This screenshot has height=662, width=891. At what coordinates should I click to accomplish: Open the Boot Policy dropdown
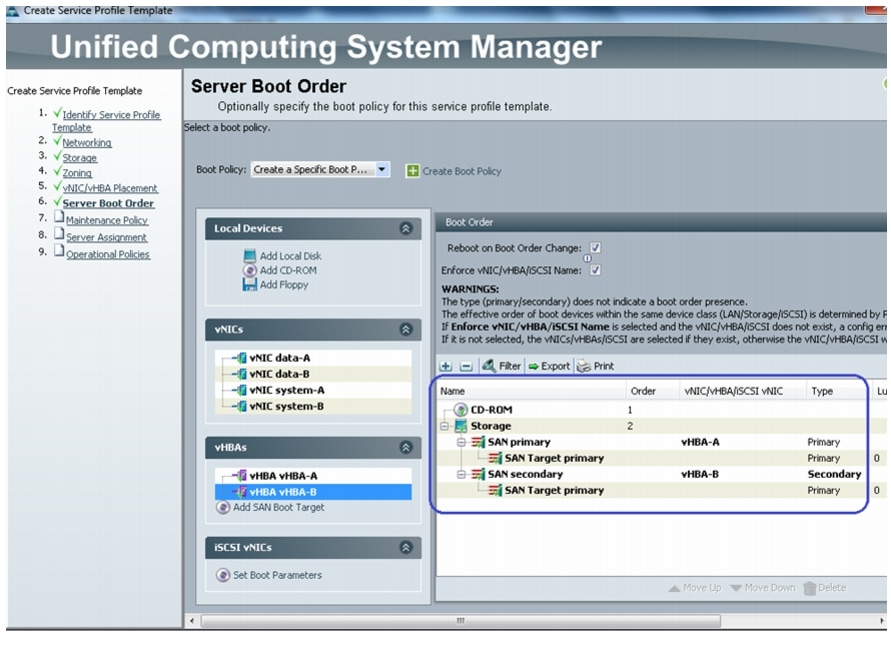[x=382, y=169]
